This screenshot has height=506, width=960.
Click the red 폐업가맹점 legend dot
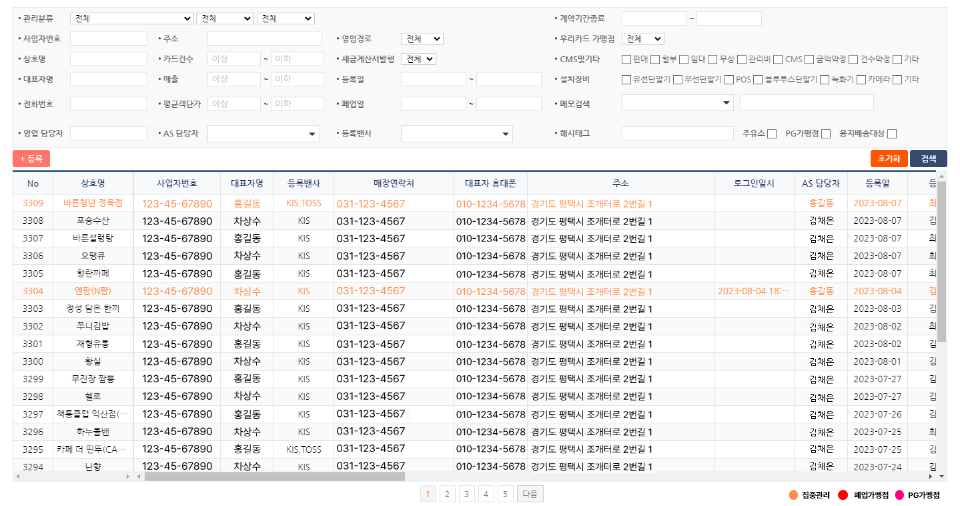(843, 495)
